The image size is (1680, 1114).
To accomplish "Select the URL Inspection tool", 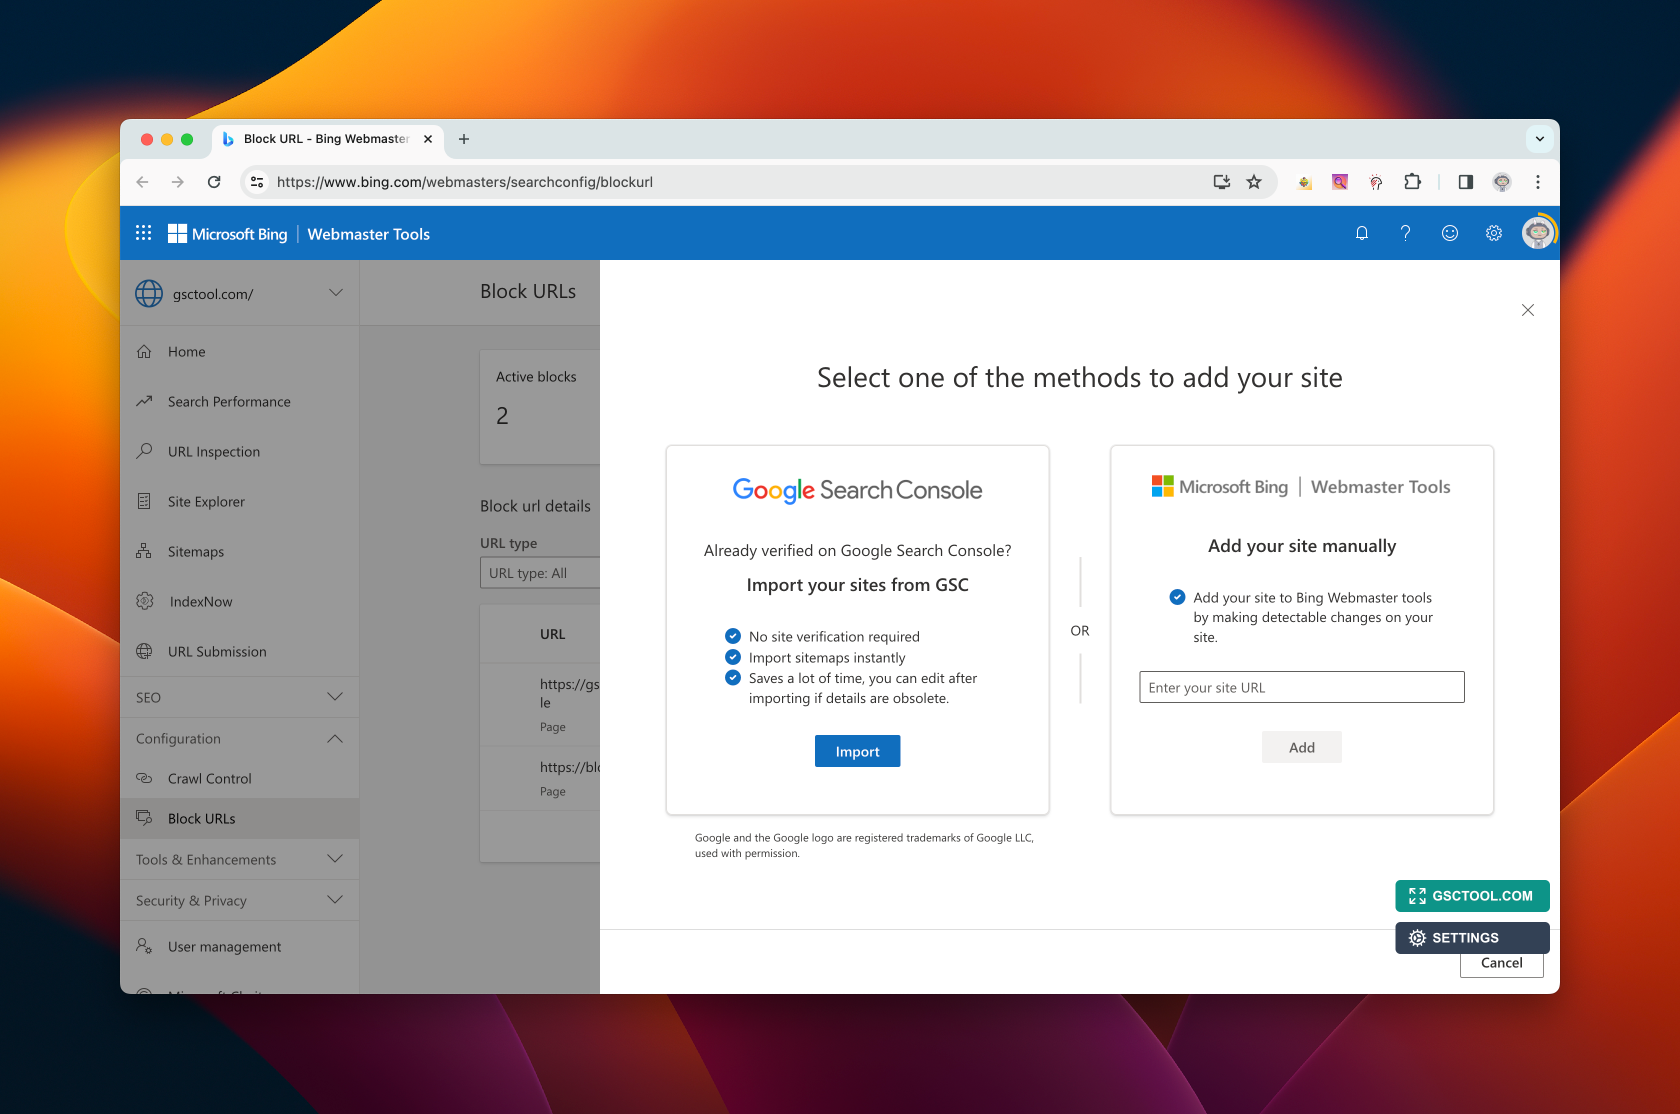I will click(213, 451).
